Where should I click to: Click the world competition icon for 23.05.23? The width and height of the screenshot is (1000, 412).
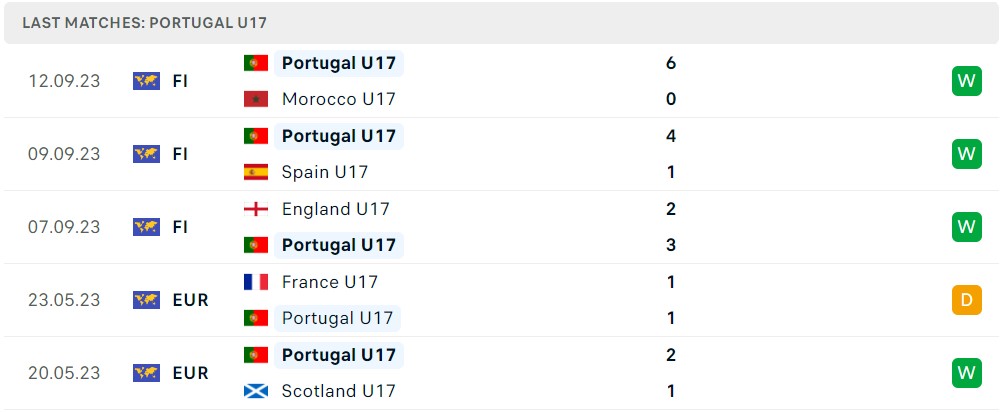point(146,300)
